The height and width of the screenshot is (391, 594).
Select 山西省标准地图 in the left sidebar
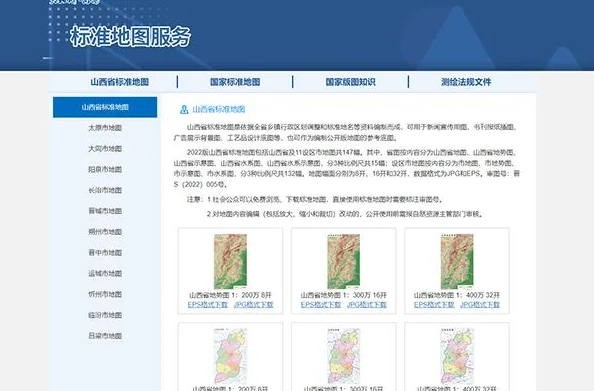[x=105, y=107]
